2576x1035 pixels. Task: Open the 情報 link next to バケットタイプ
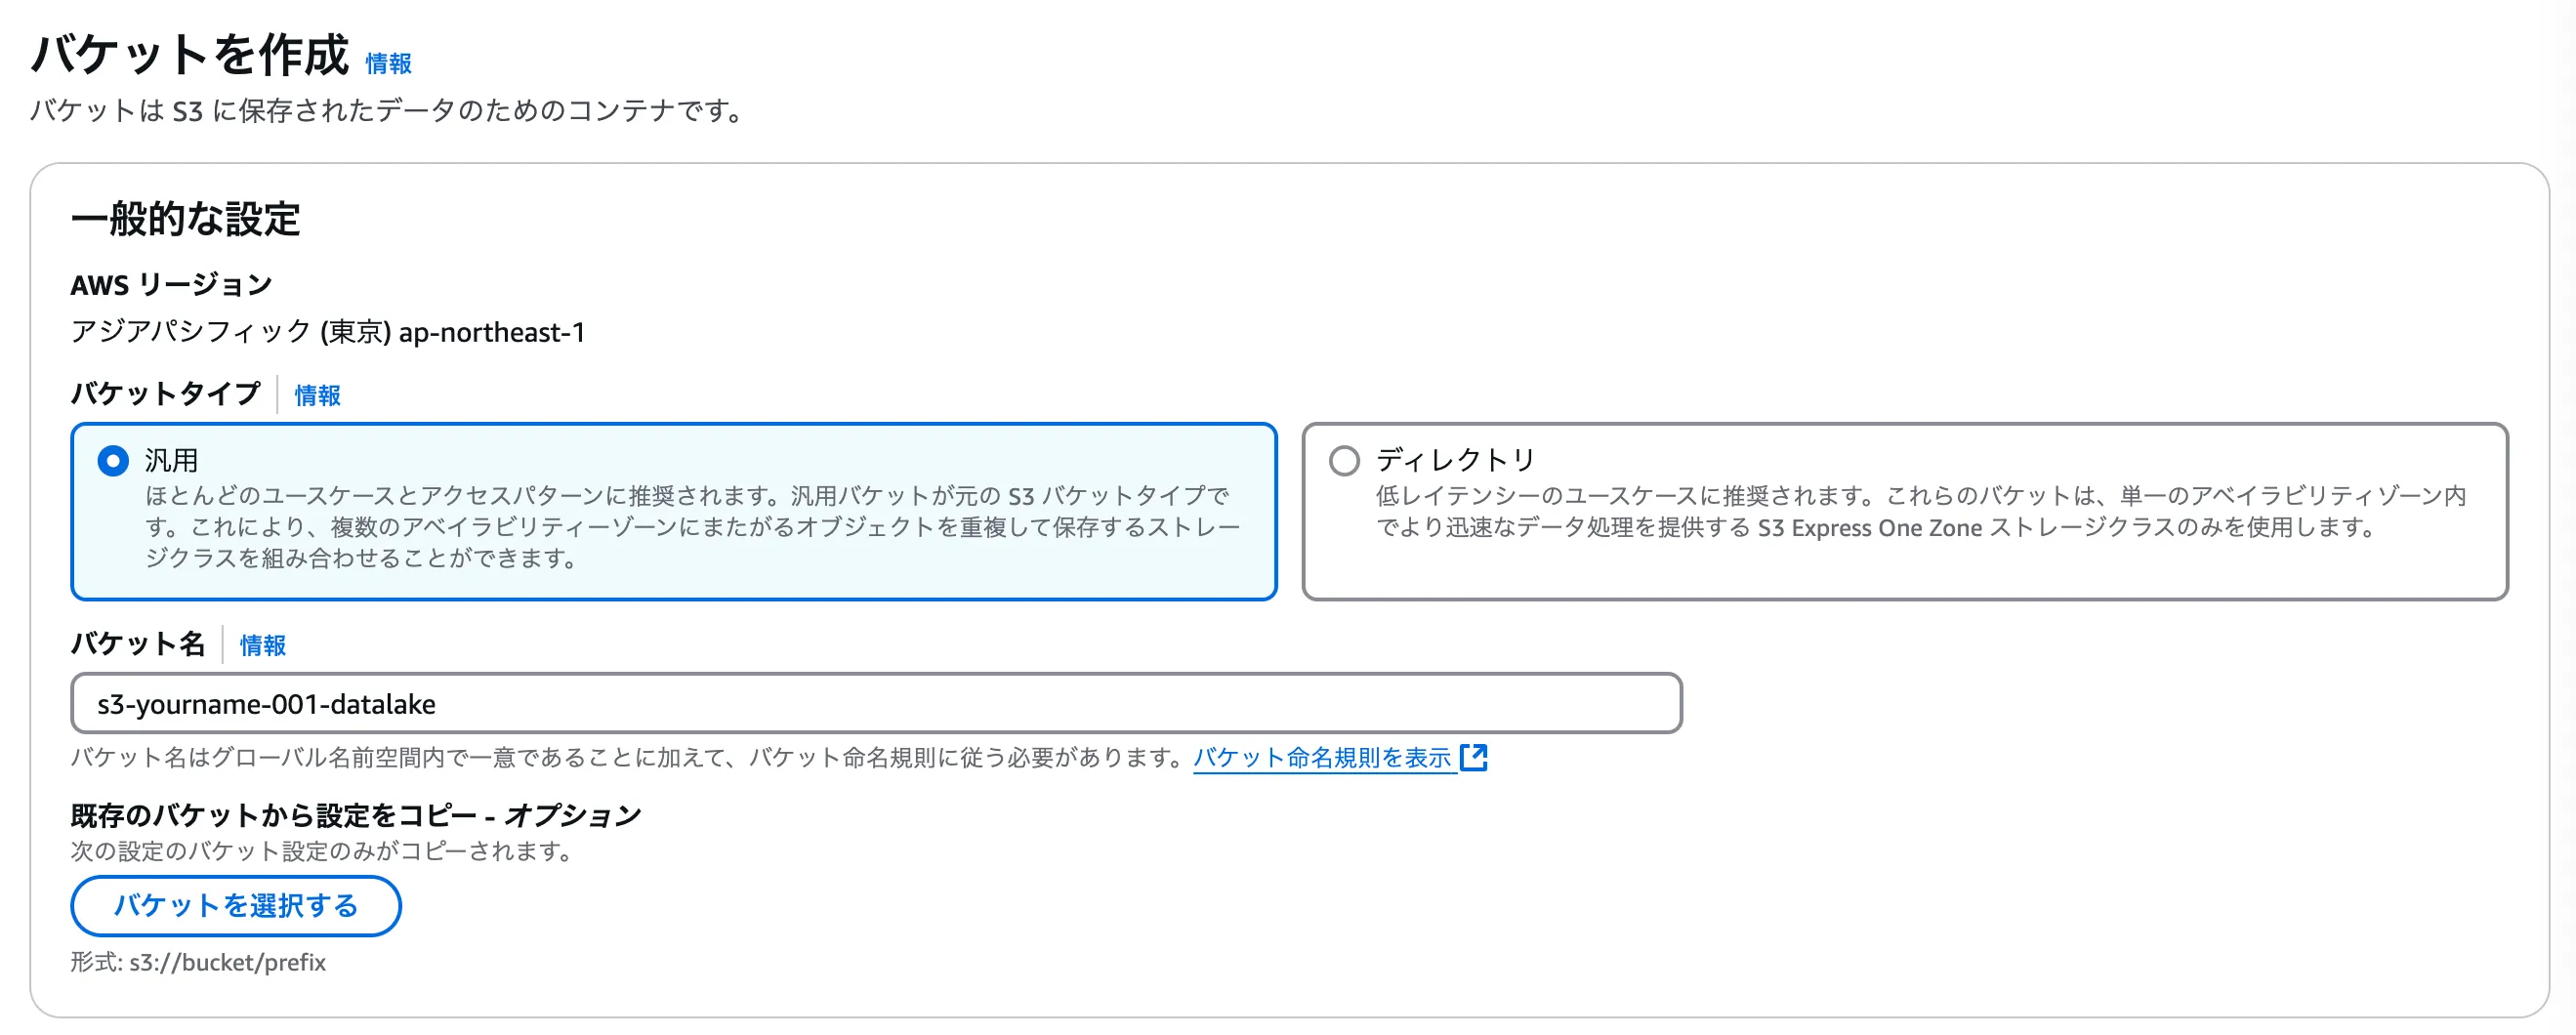317,396
